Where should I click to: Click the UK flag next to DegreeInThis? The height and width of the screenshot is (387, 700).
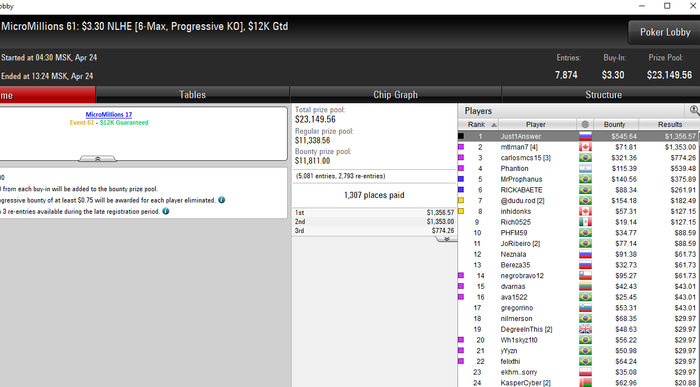point(585,329)
